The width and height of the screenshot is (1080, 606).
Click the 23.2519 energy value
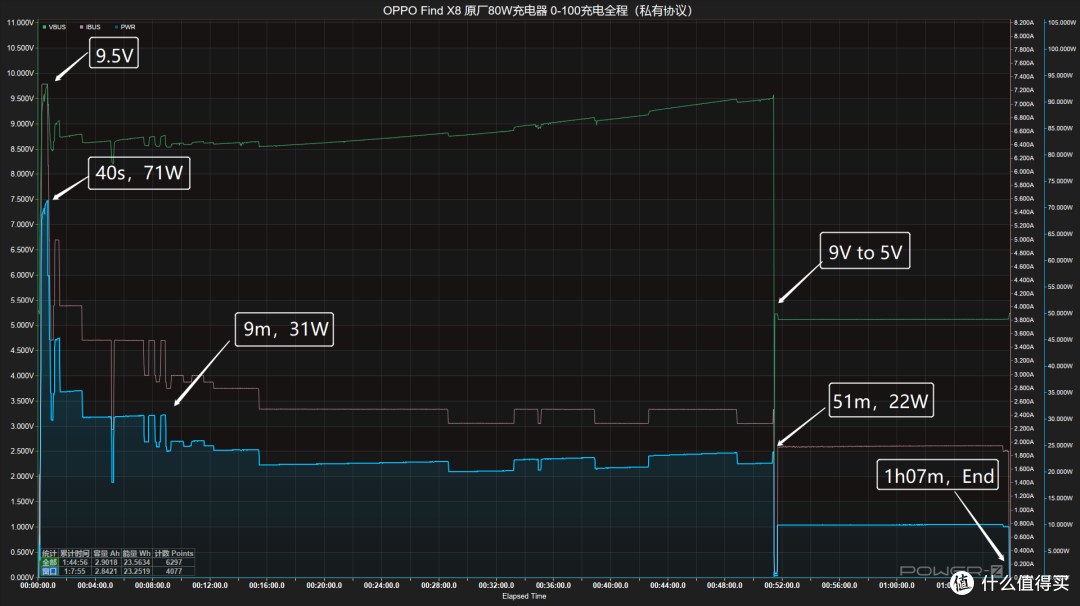[136, 571]
